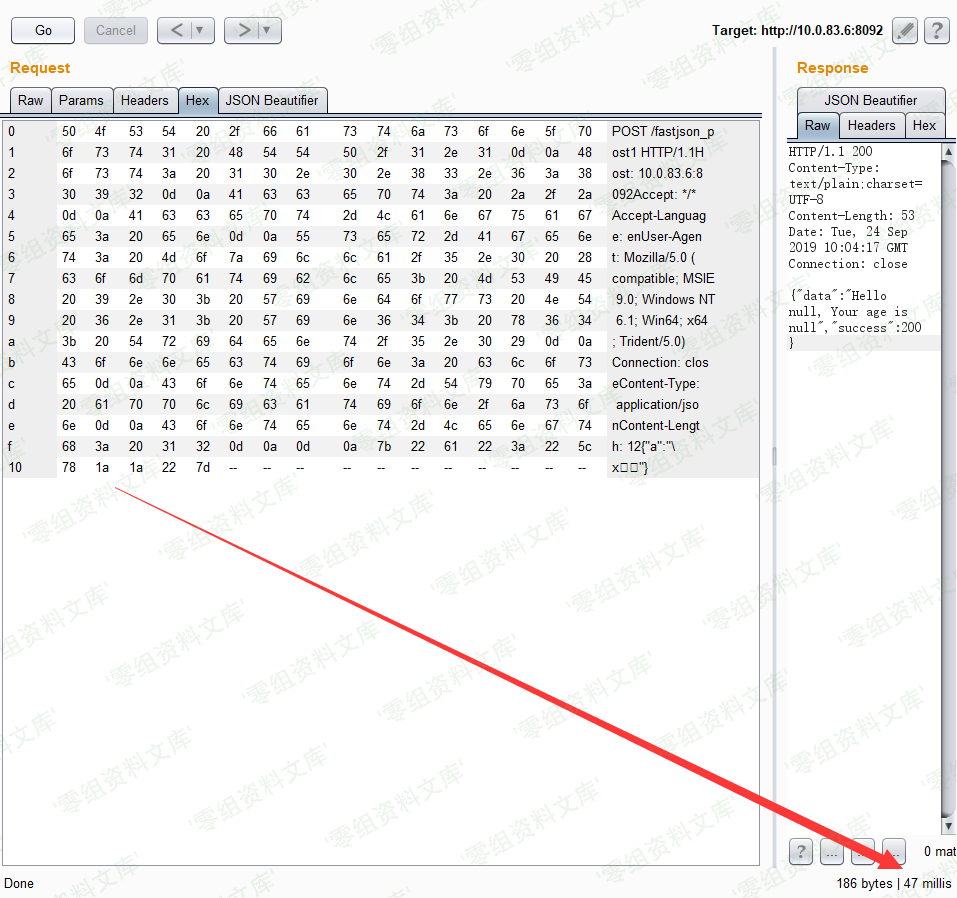This screenshot has height=898, width=957.
Task: Open request JSON Beautifier tab
Action: [x=272, y=100]
